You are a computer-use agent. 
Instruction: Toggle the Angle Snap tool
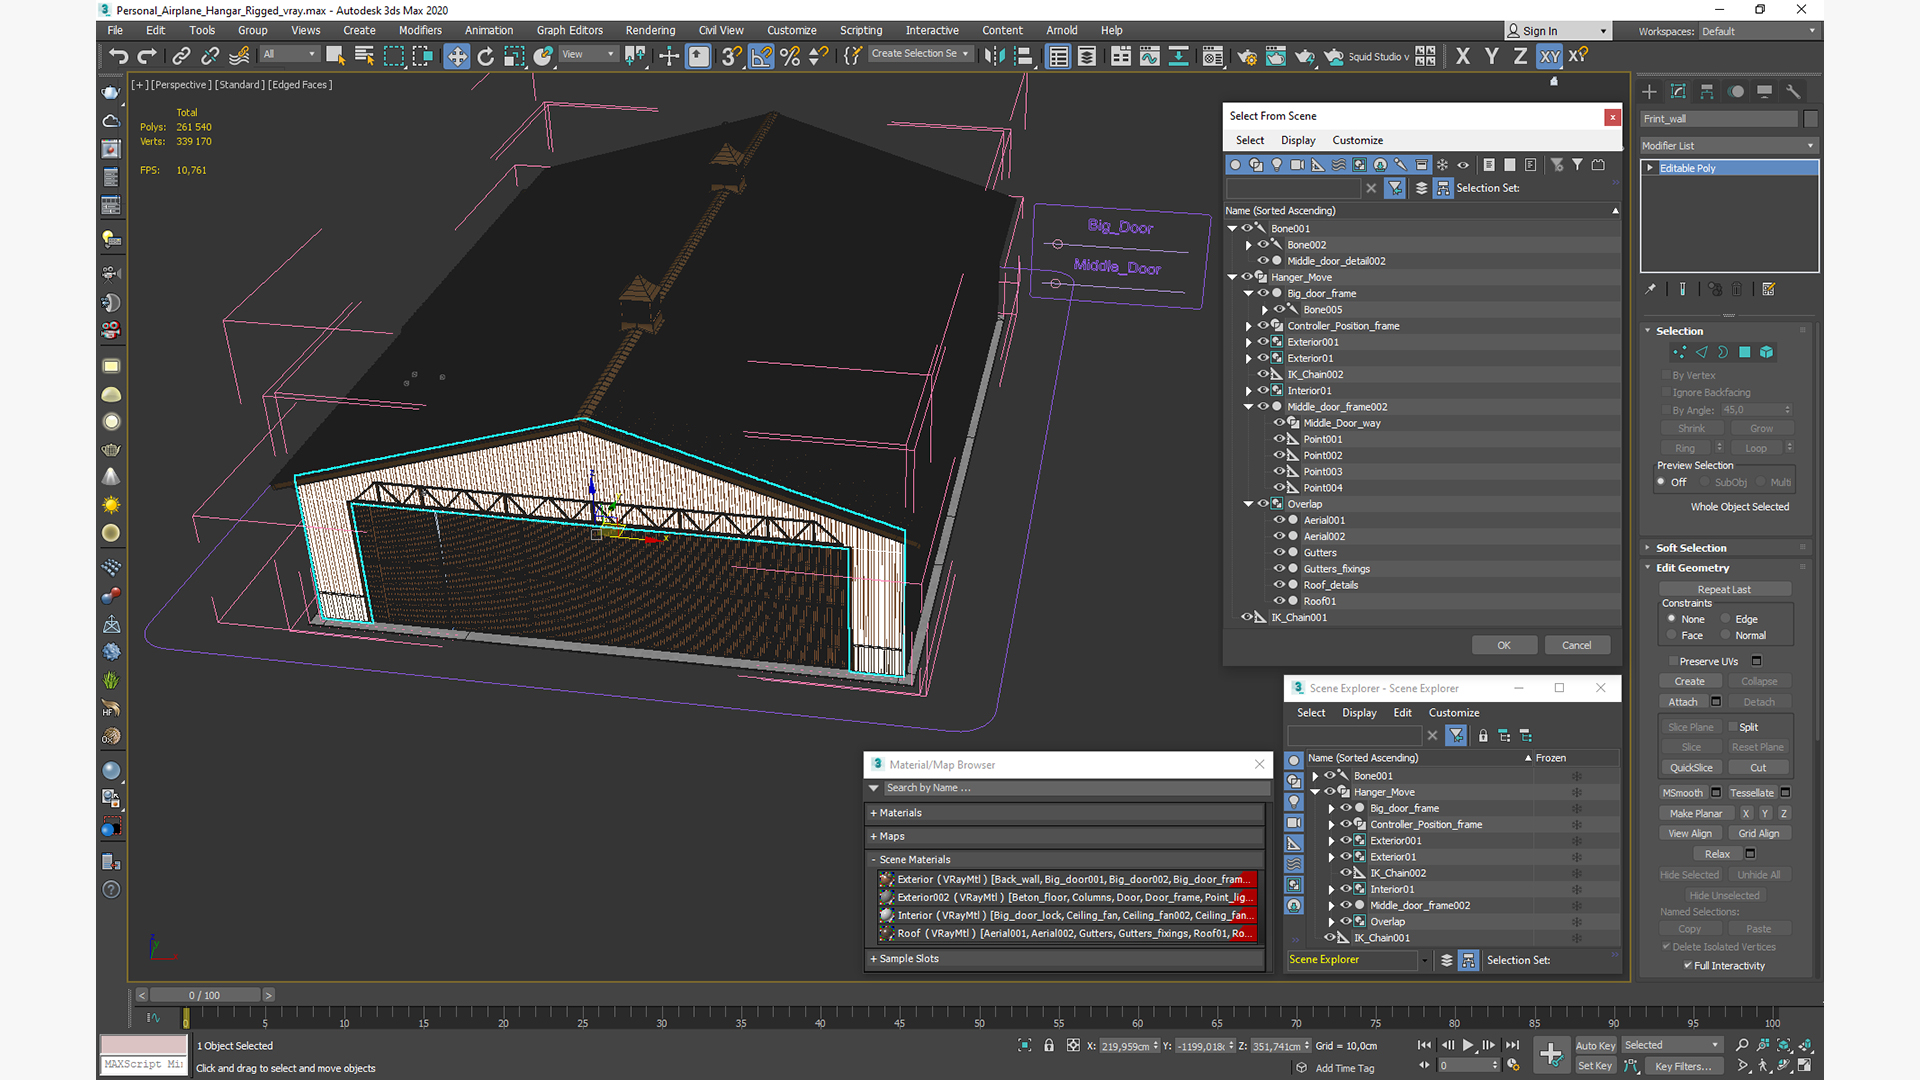[x=761, y=56]
